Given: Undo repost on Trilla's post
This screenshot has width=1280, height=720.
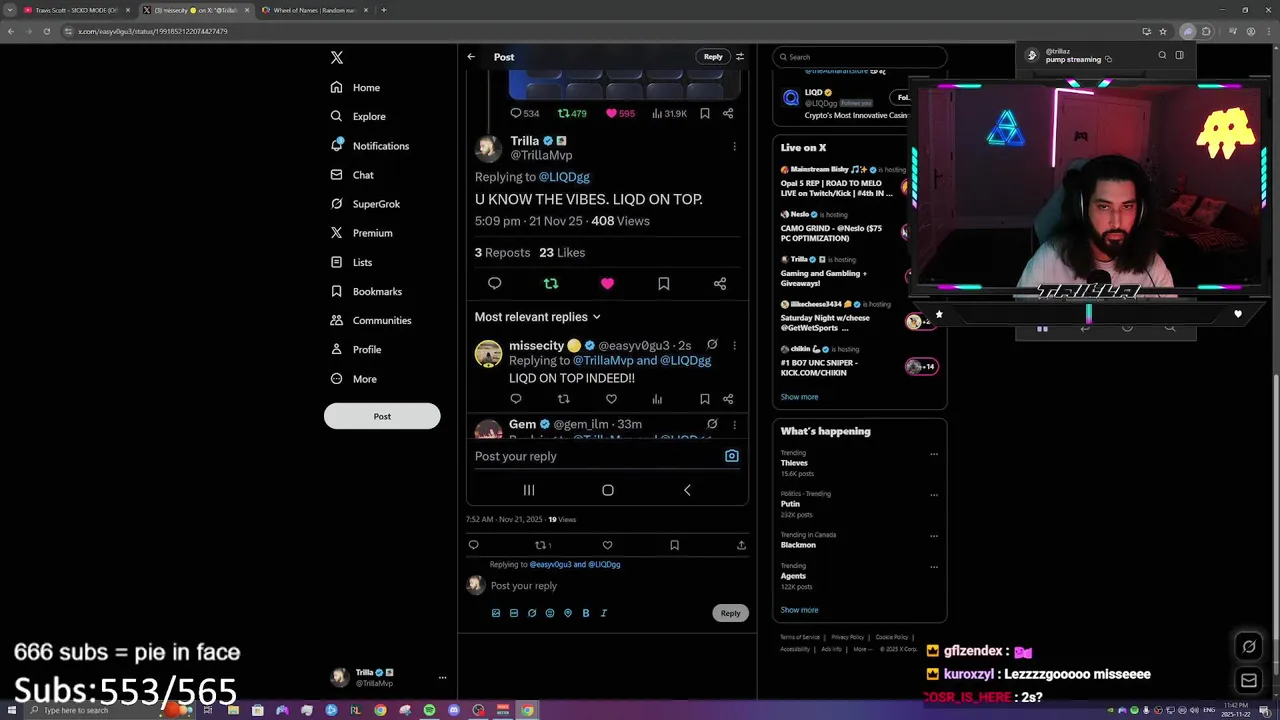Looking at the screenshot, I should coord(551,284).
